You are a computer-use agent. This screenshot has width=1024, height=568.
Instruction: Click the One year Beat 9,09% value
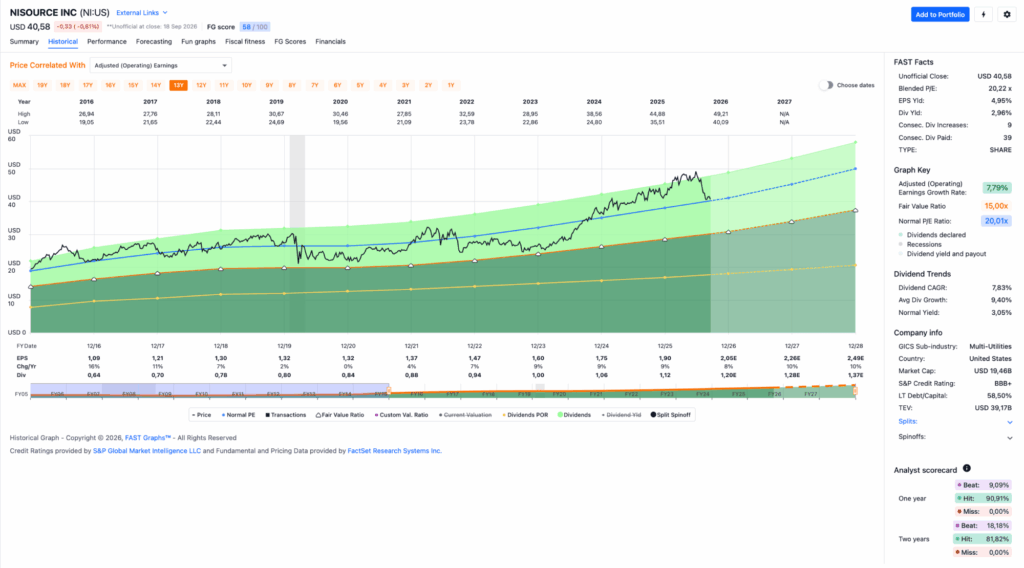pos(984,485)
